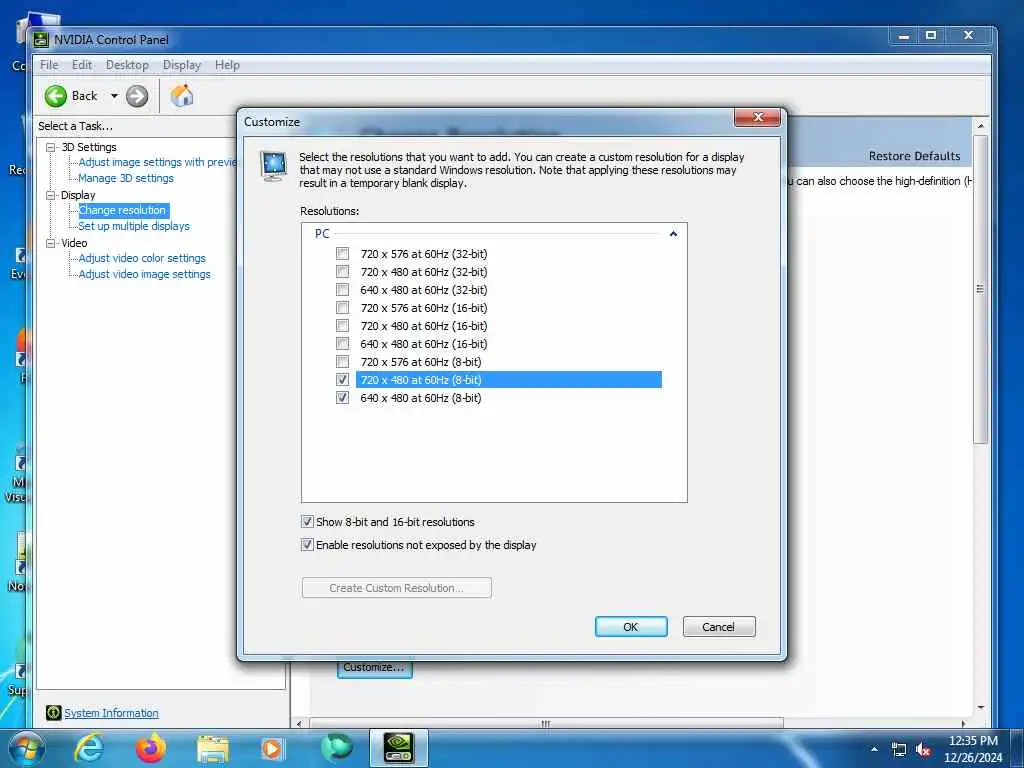The image size is (1024, 768).
Task: Click the green globe taskbar icon
Action: click(x=337, y=748)
